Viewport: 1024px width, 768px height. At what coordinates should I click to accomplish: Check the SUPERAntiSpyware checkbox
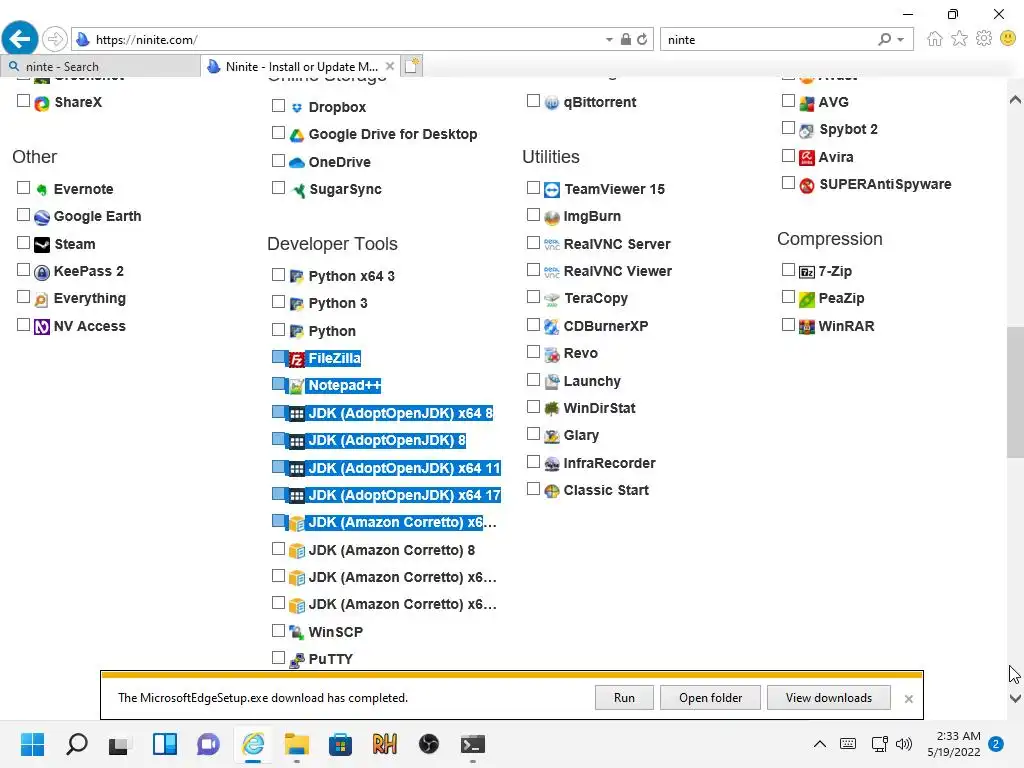pos(788,183)
